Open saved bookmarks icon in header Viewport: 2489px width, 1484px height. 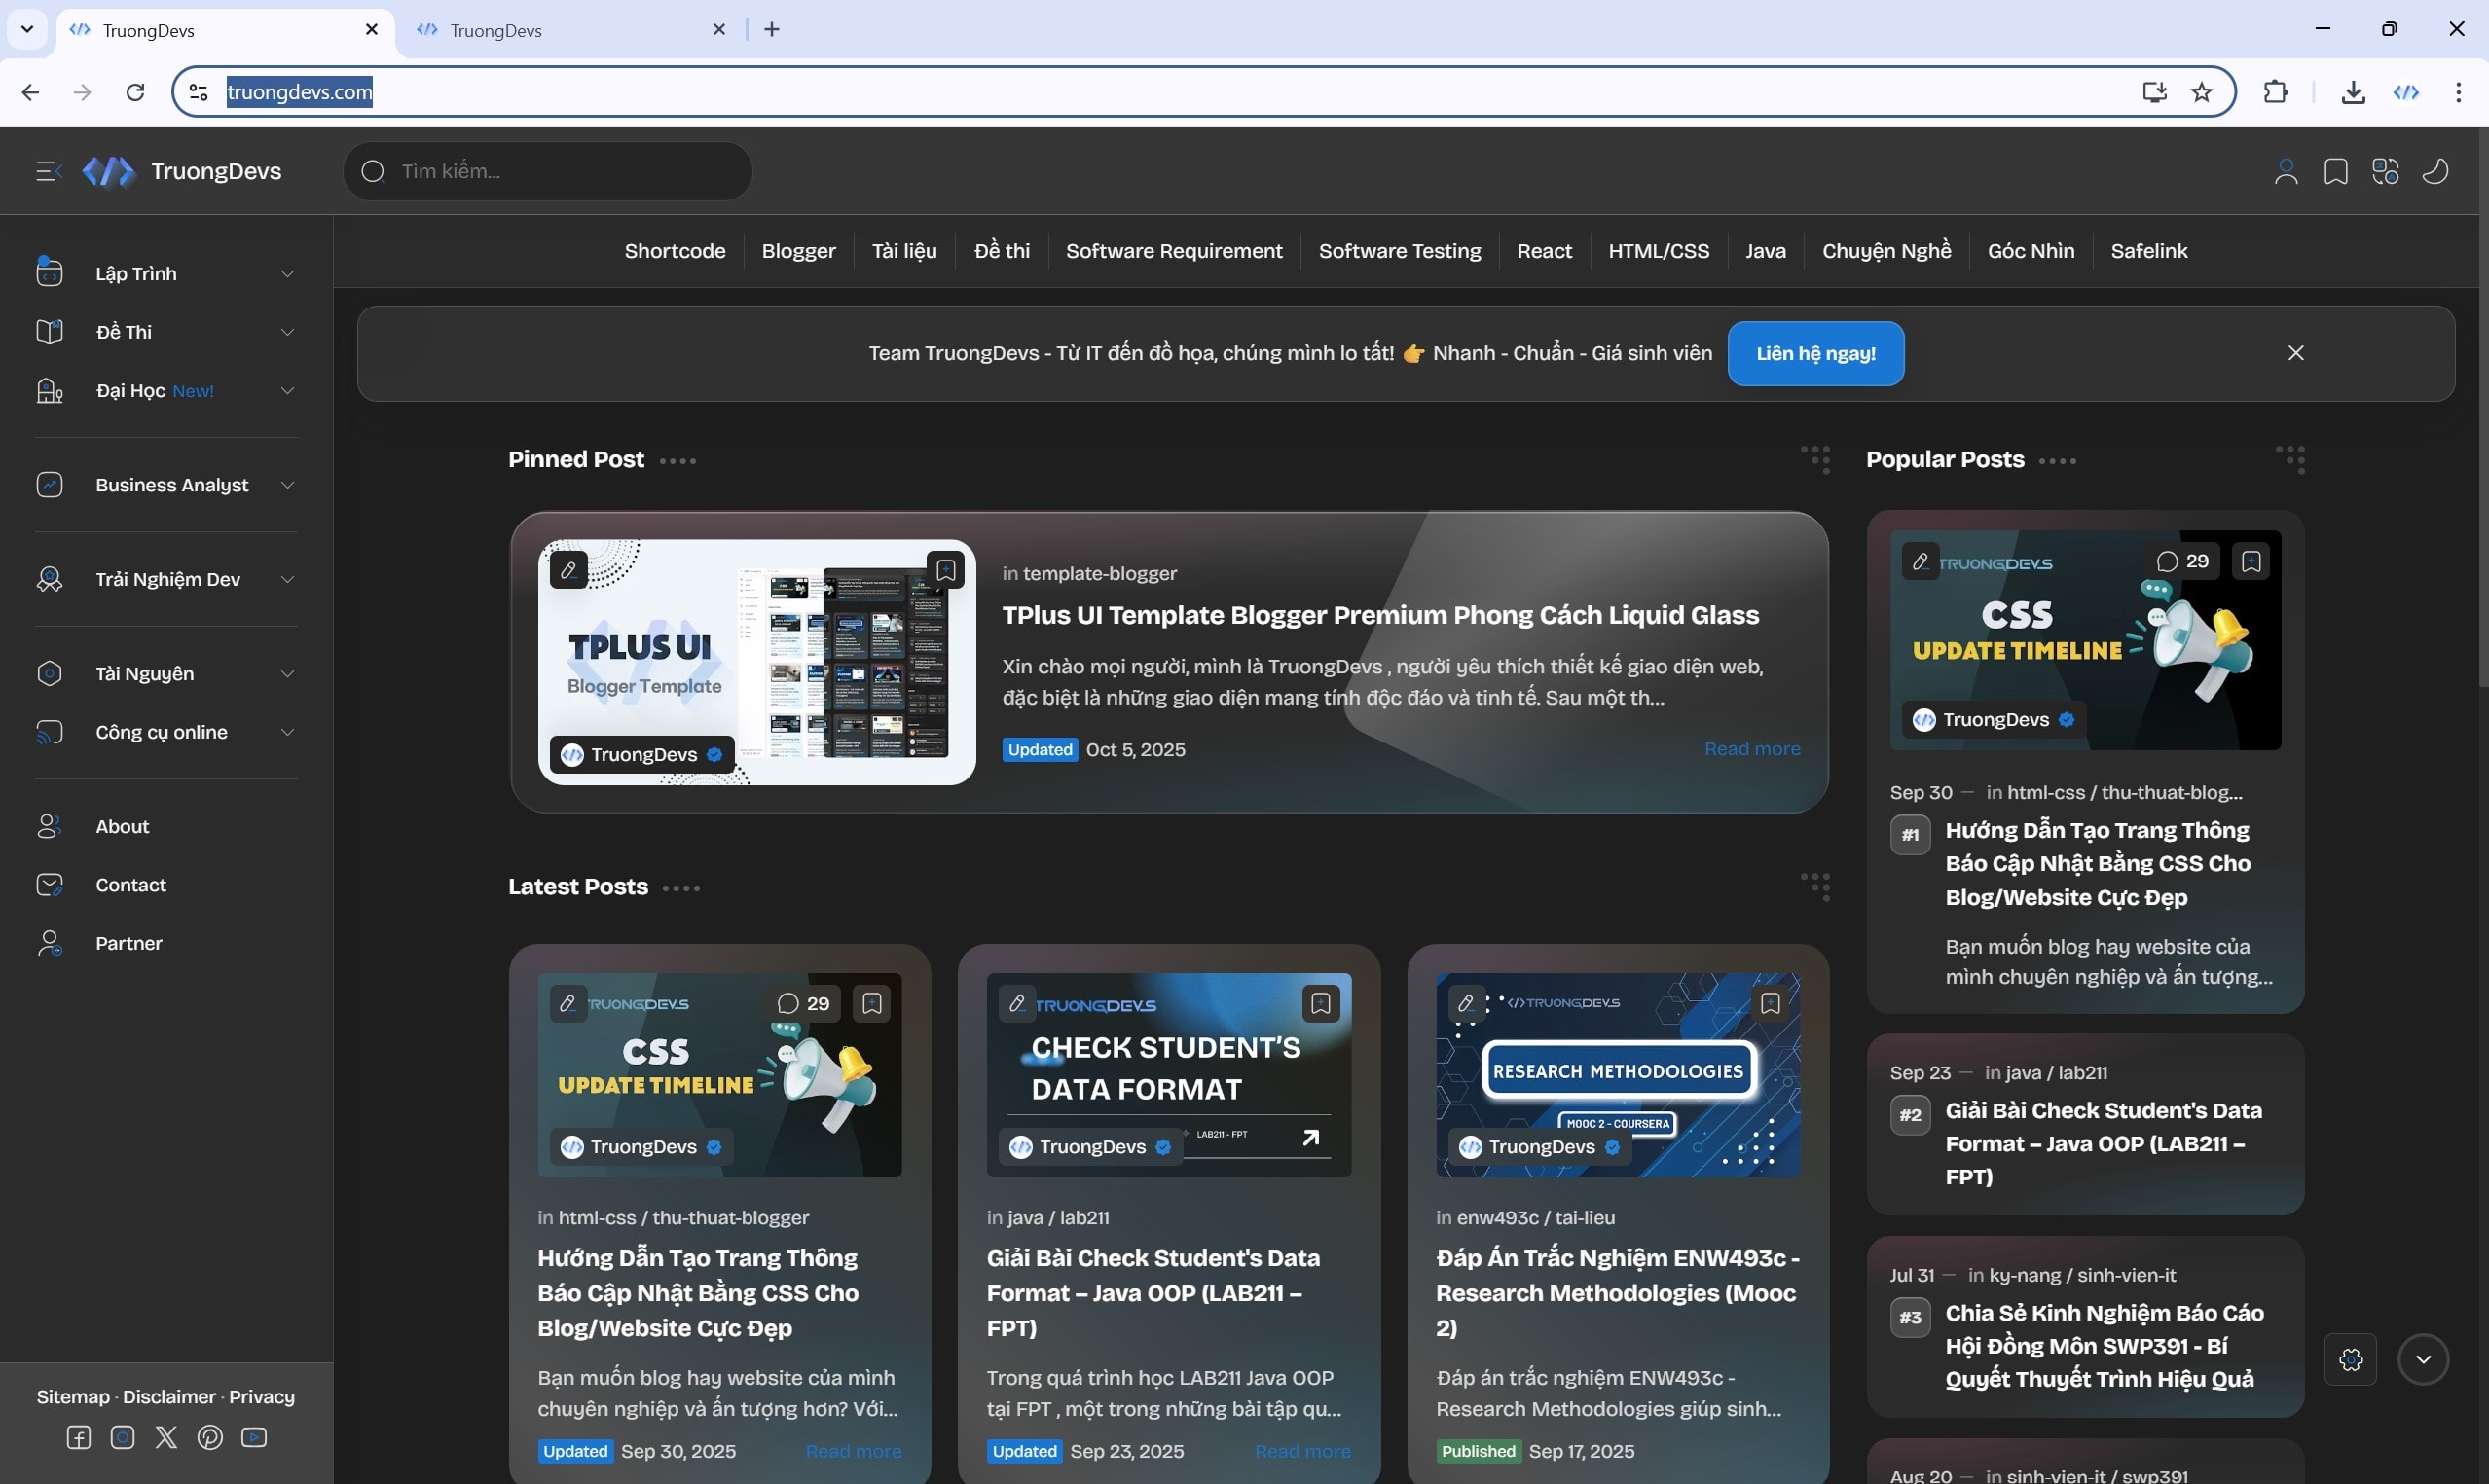2335,171
